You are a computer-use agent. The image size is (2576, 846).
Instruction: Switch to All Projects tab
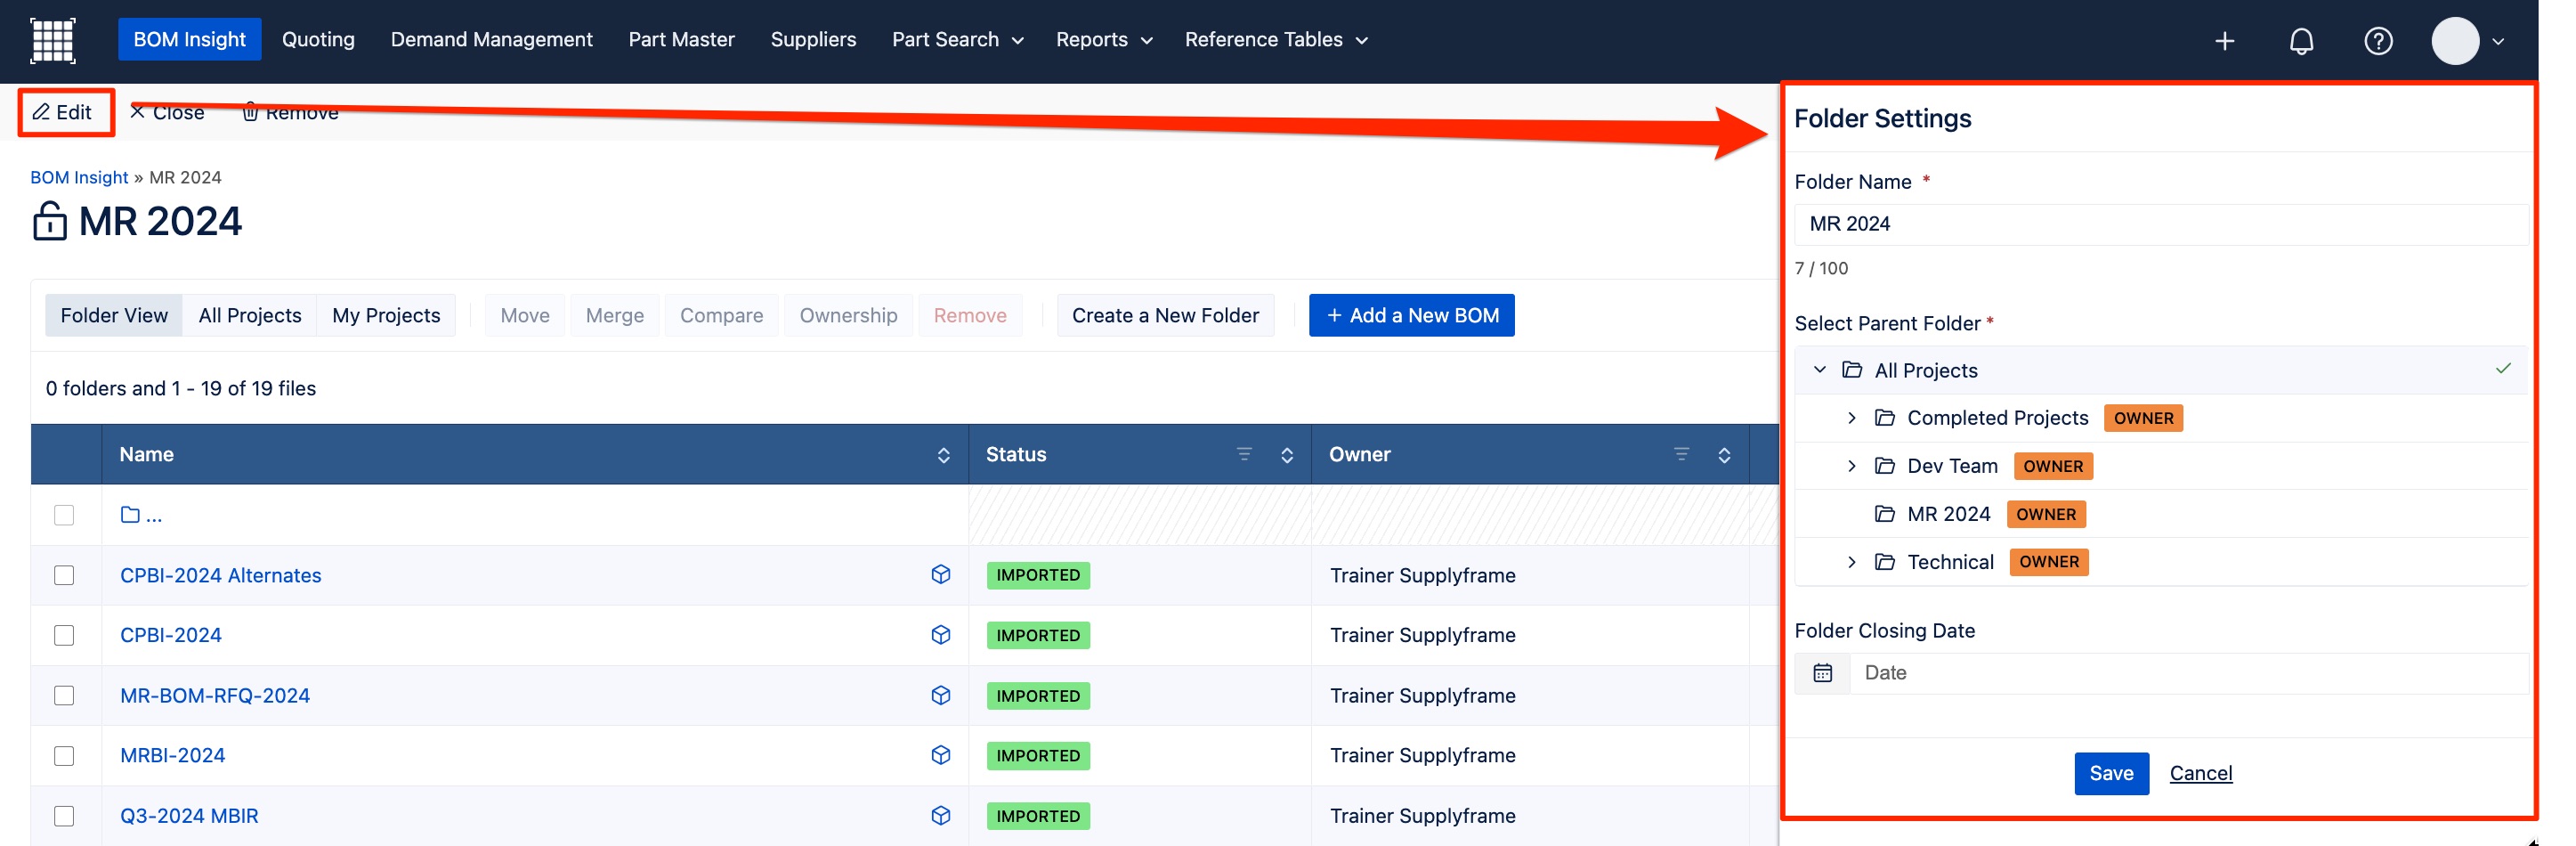pos(250,316)
